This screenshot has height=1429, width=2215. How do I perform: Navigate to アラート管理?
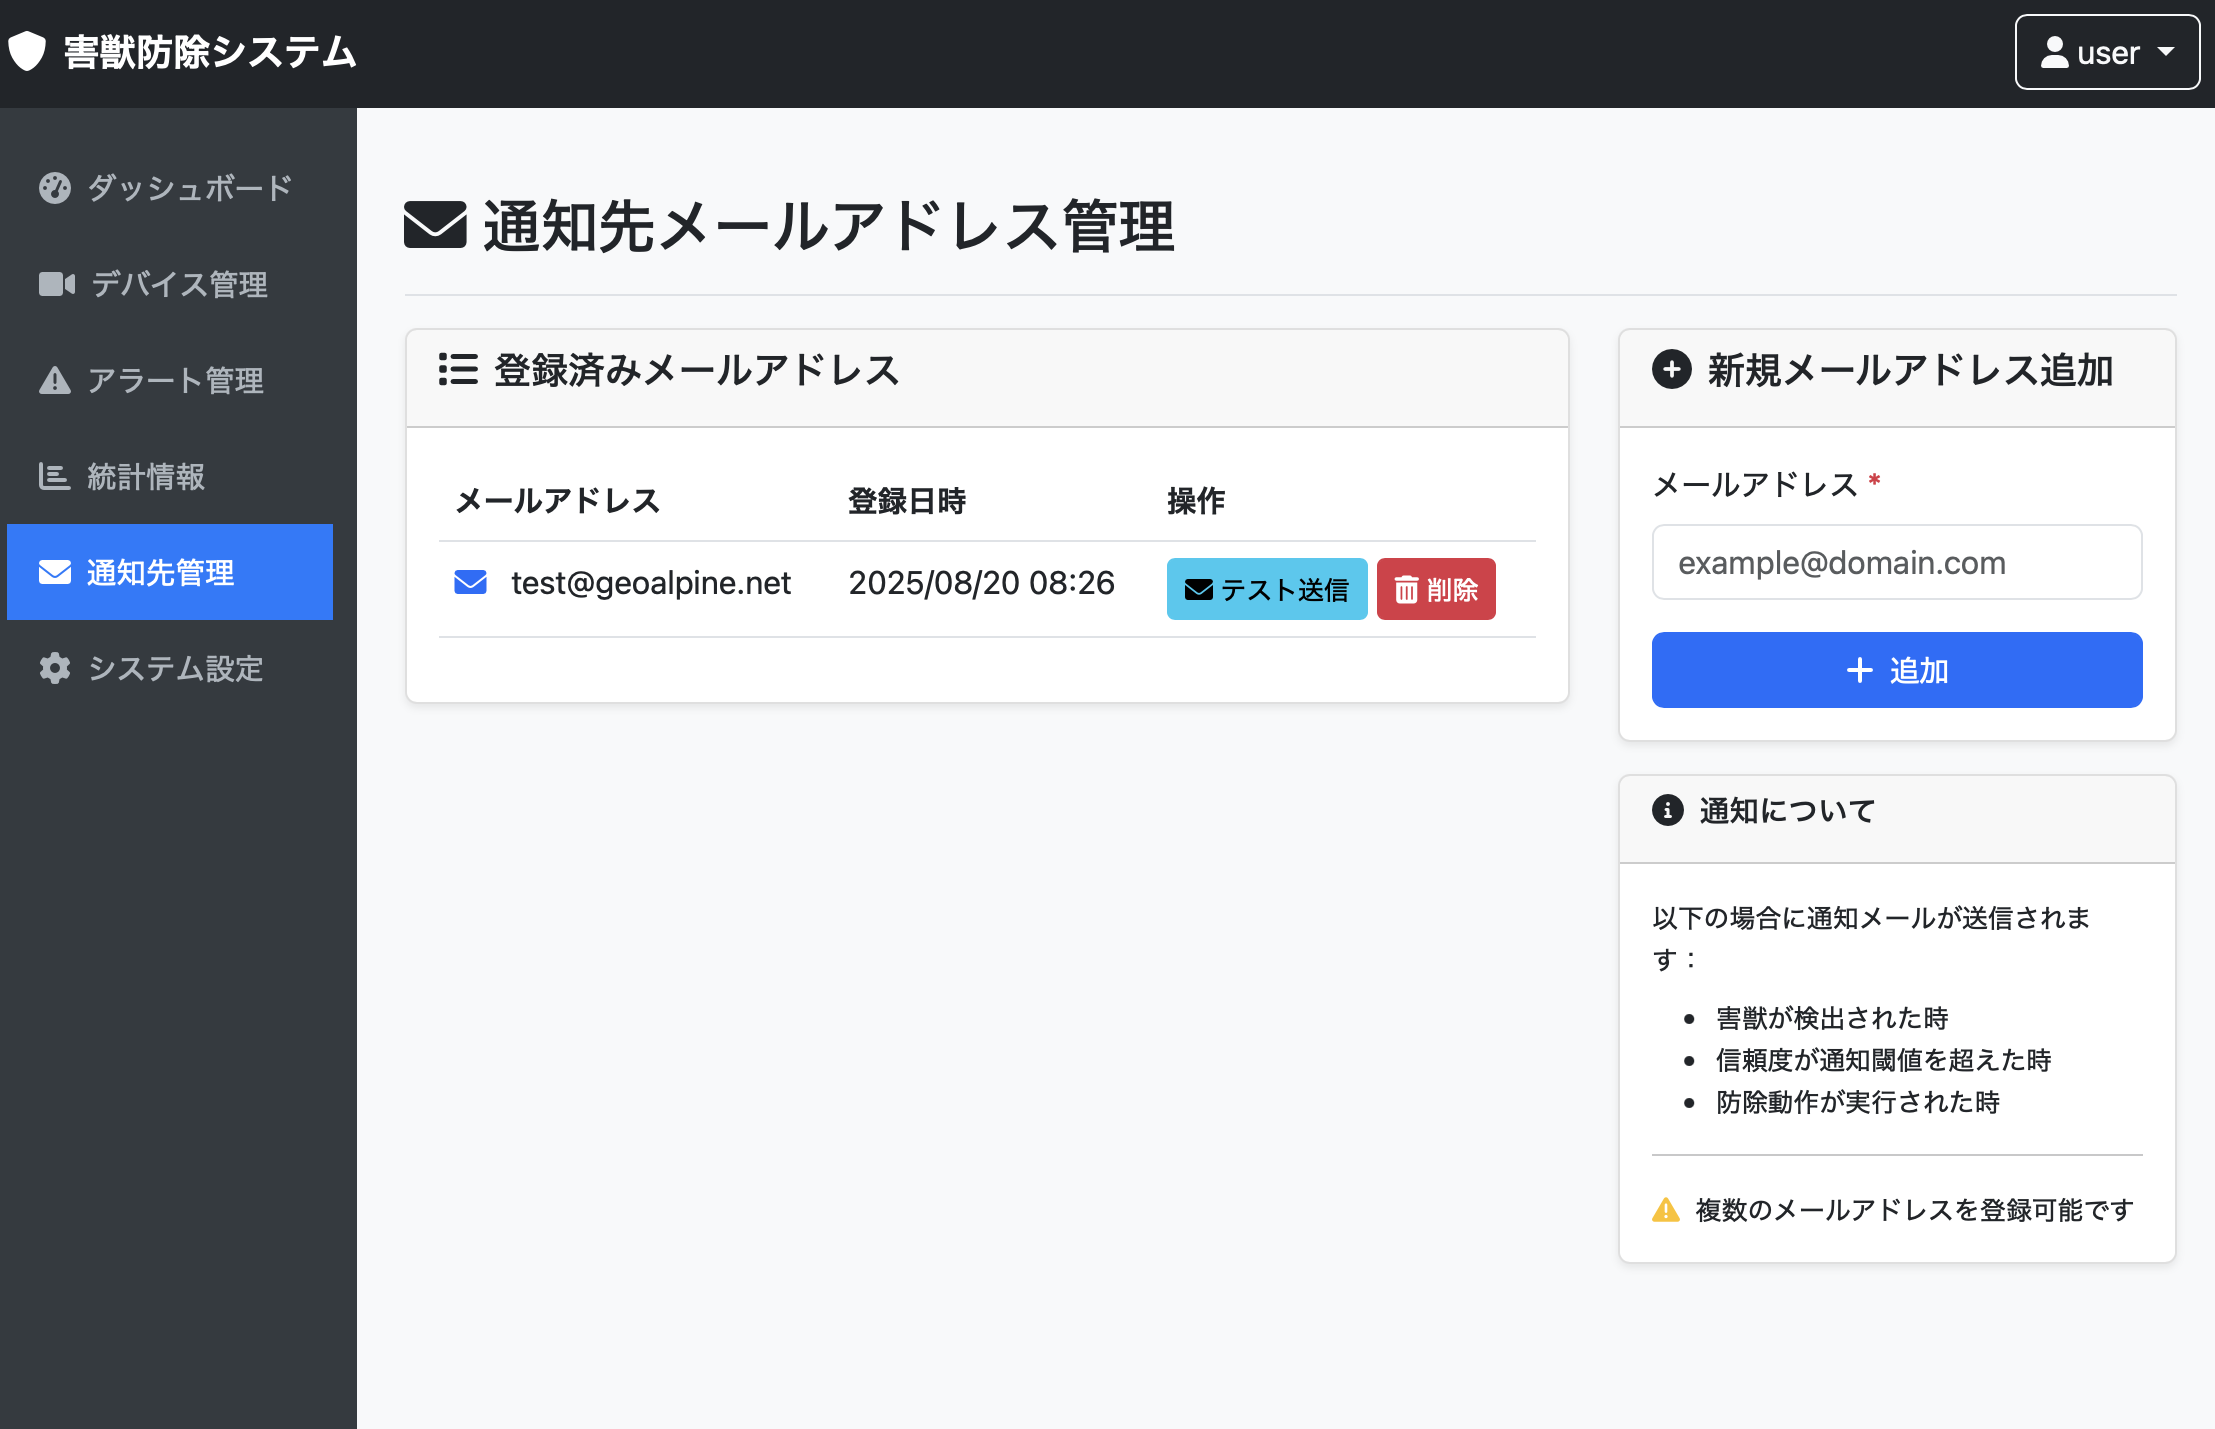coord(170,380)
